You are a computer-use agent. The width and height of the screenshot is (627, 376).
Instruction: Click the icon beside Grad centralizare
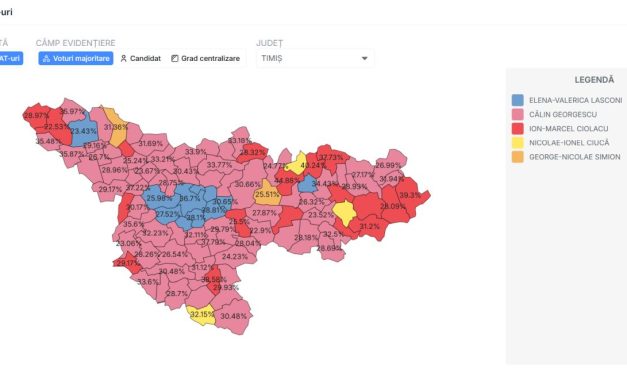coord(174,58)
